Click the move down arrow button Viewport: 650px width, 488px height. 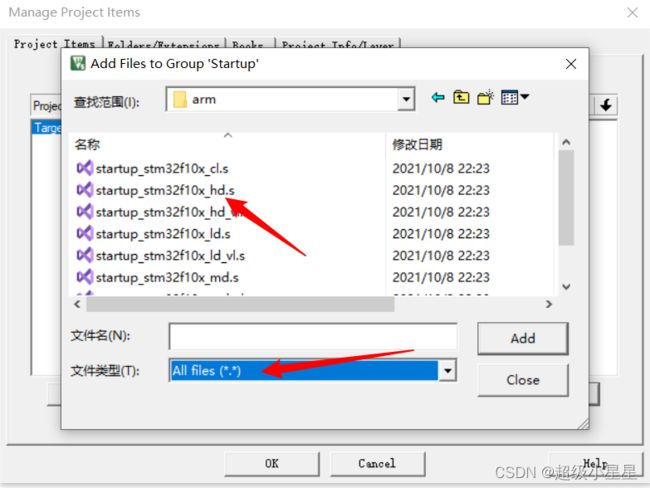(x=606, y=105)
